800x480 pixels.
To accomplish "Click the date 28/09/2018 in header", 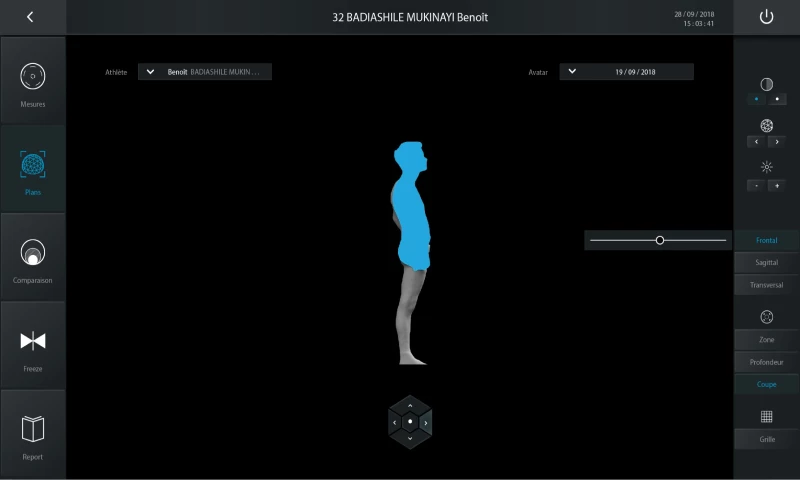I will pos(694,14).
